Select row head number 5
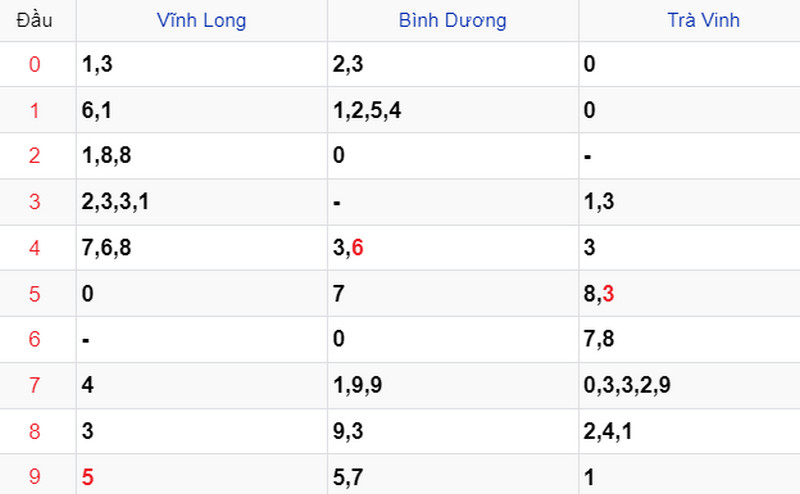 34,294
